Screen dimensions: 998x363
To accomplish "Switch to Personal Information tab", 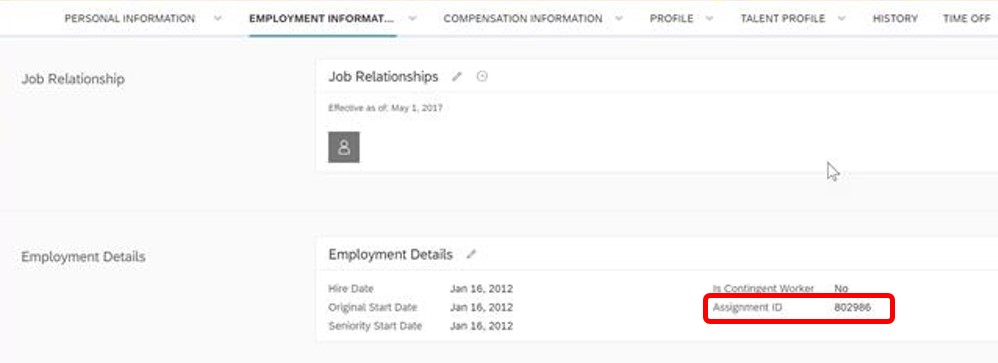I will [x=130, y=18].
